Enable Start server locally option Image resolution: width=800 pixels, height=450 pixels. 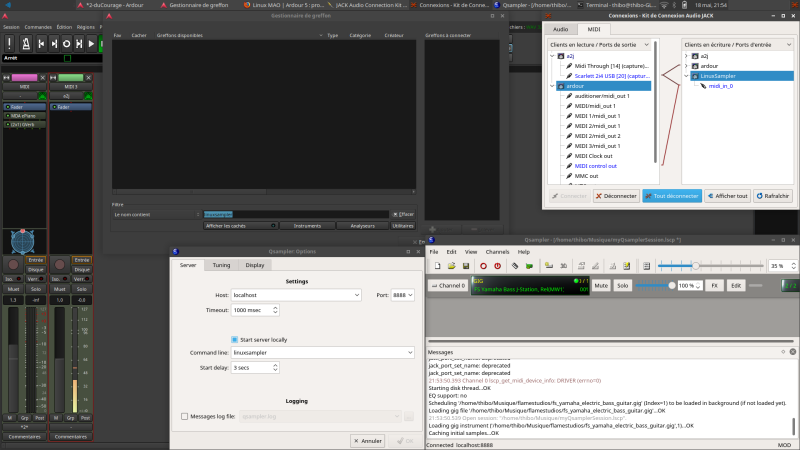click(235, 339)
